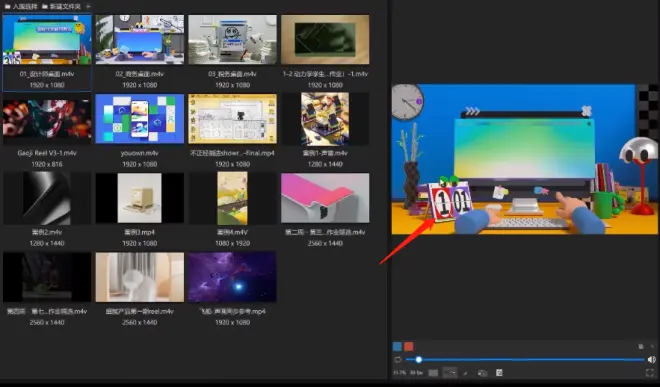Click the 1080 x 1920 resolution text

coord(232,243)
